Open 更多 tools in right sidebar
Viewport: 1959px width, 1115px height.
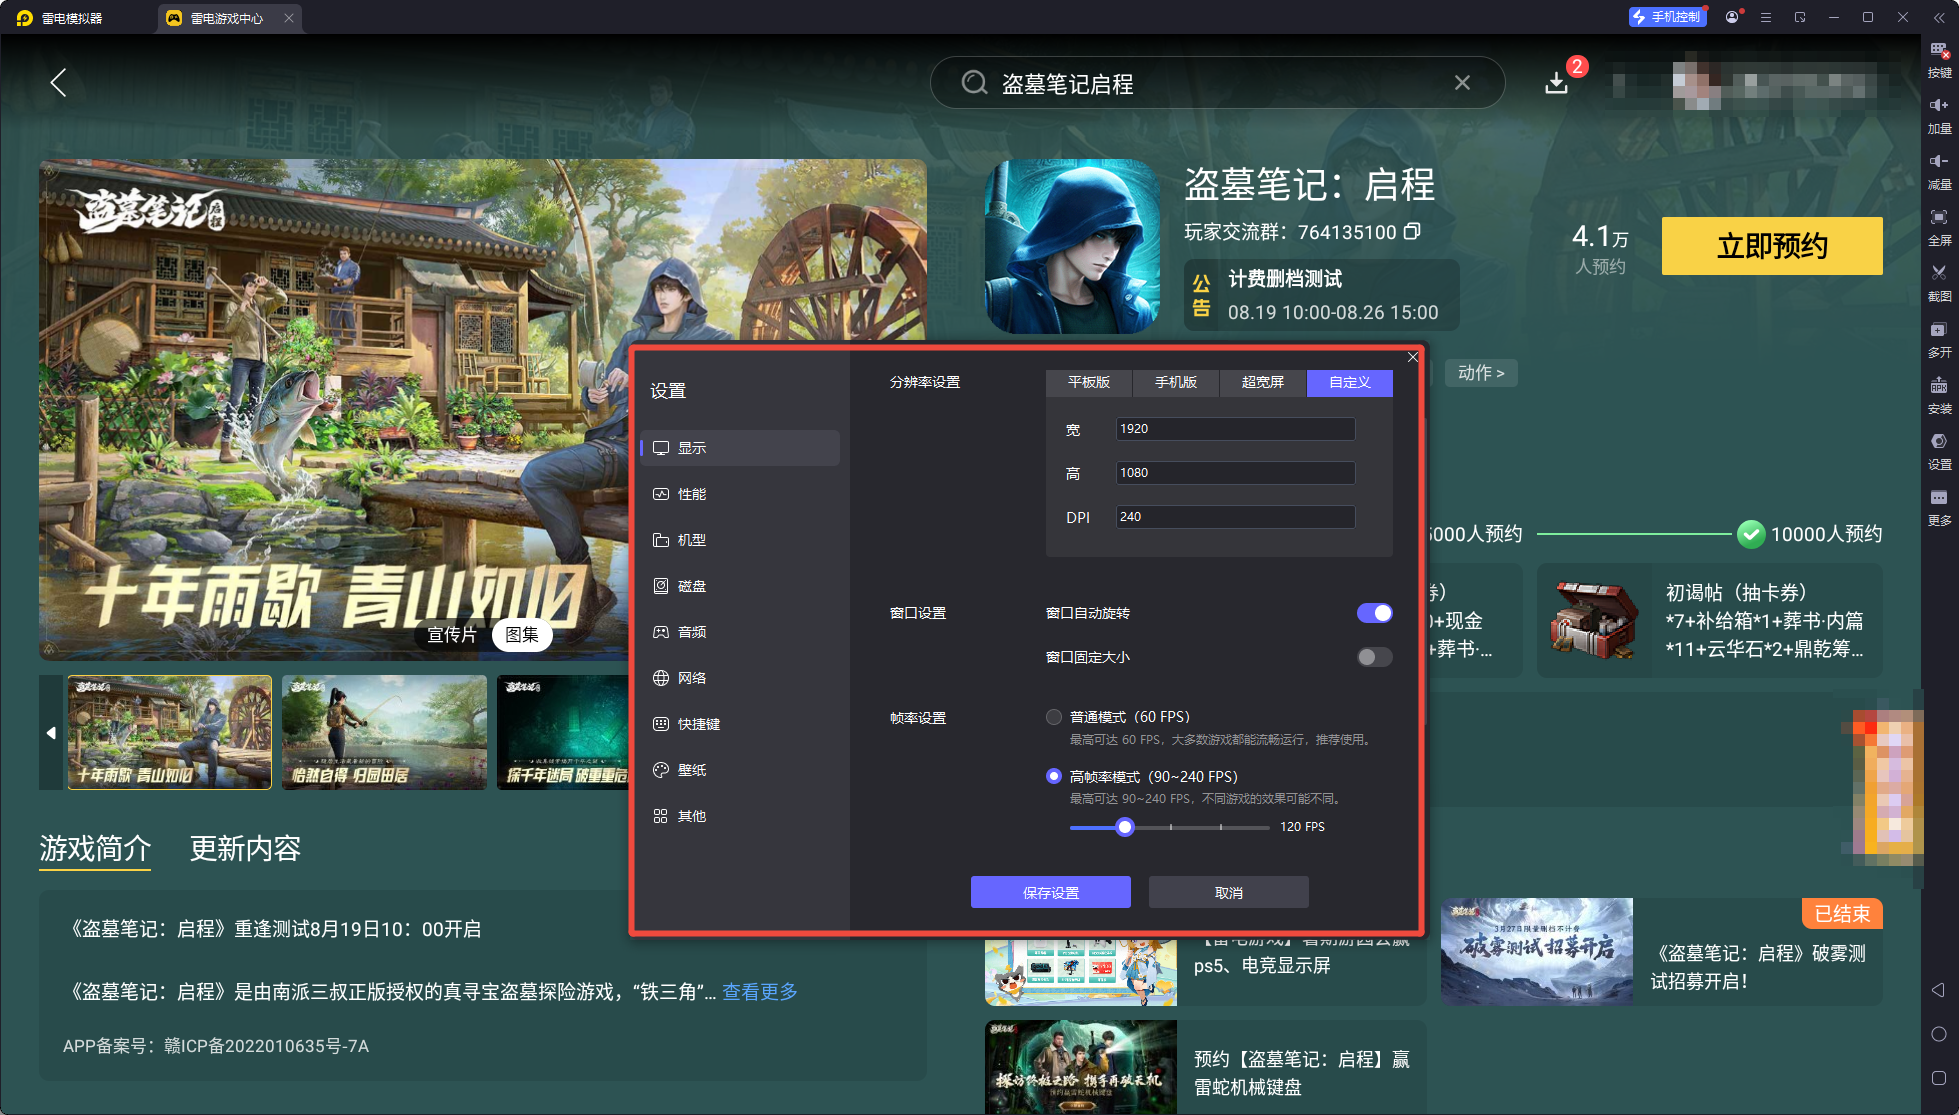(x=1939, y=507)
